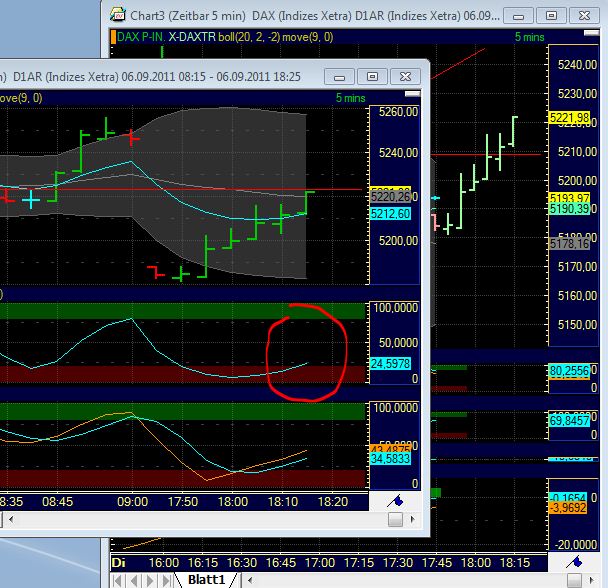Click the Chart3 window title icon

click(x=118, y=15)
